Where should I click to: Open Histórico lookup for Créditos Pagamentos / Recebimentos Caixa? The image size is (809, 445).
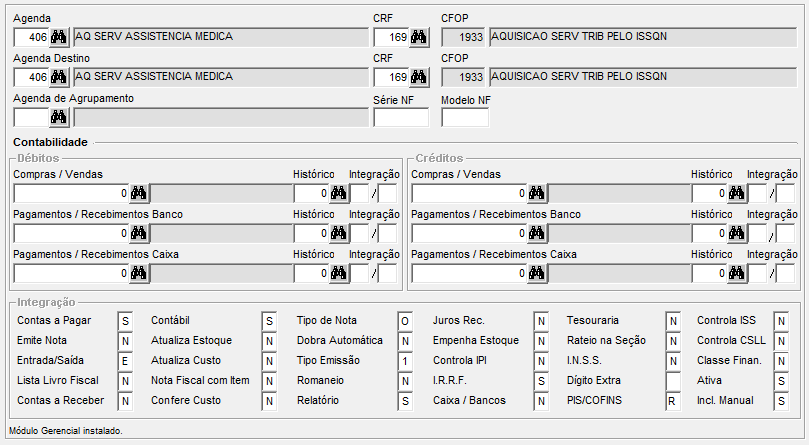click(x=737, y=273)
